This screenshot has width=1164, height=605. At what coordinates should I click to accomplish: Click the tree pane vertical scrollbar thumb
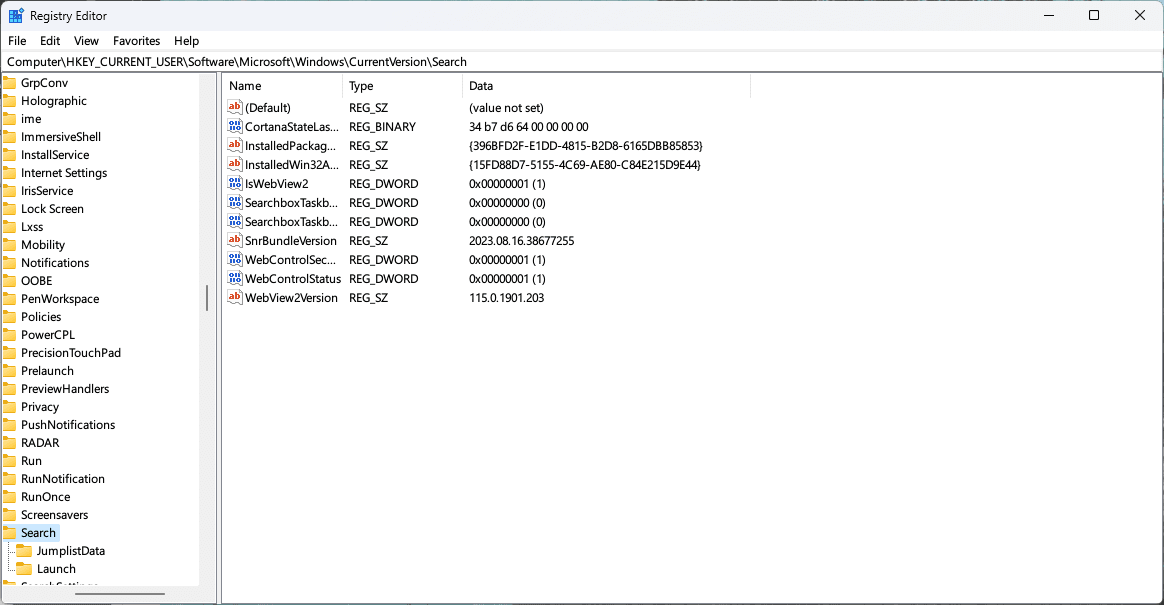point(207,298)
